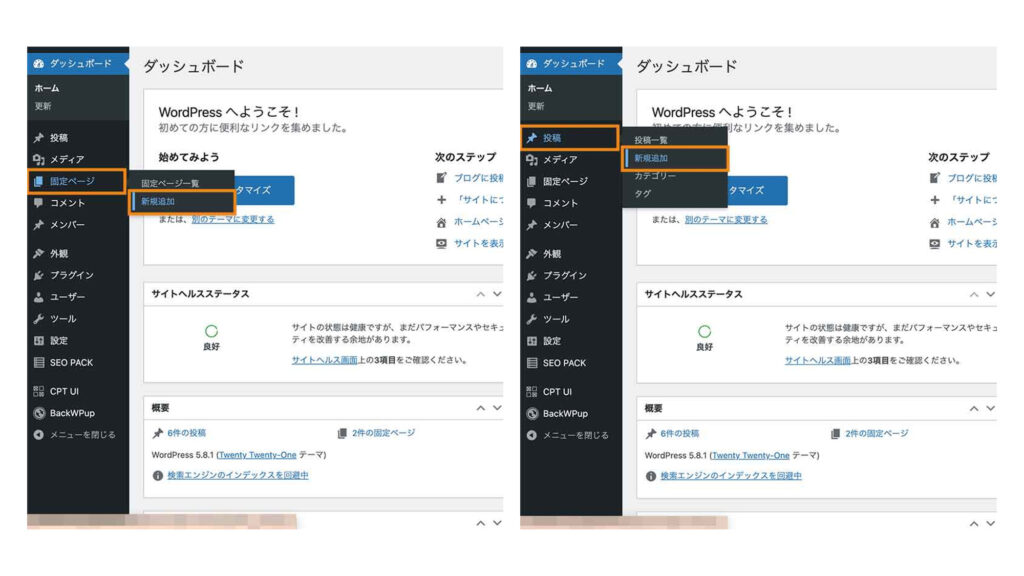Screen dimensions: 1024x576
Task: Click the ユーザー (Users) sidebar icon
Action: click(x=40, y=298)
